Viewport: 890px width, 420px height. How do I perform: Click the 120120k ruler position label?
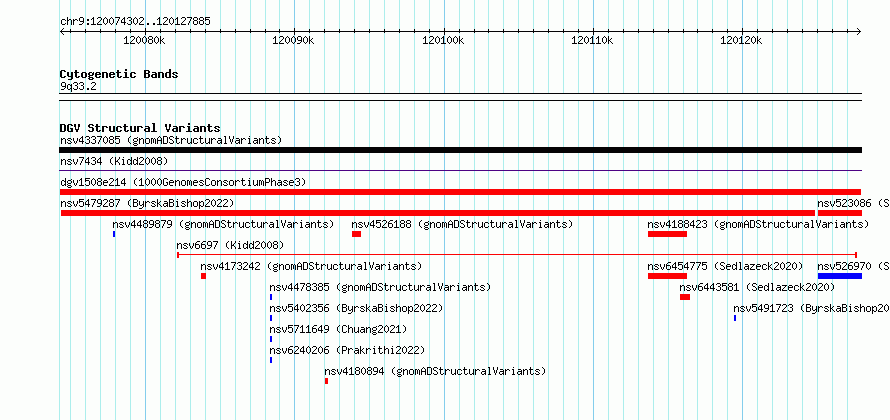741,41
